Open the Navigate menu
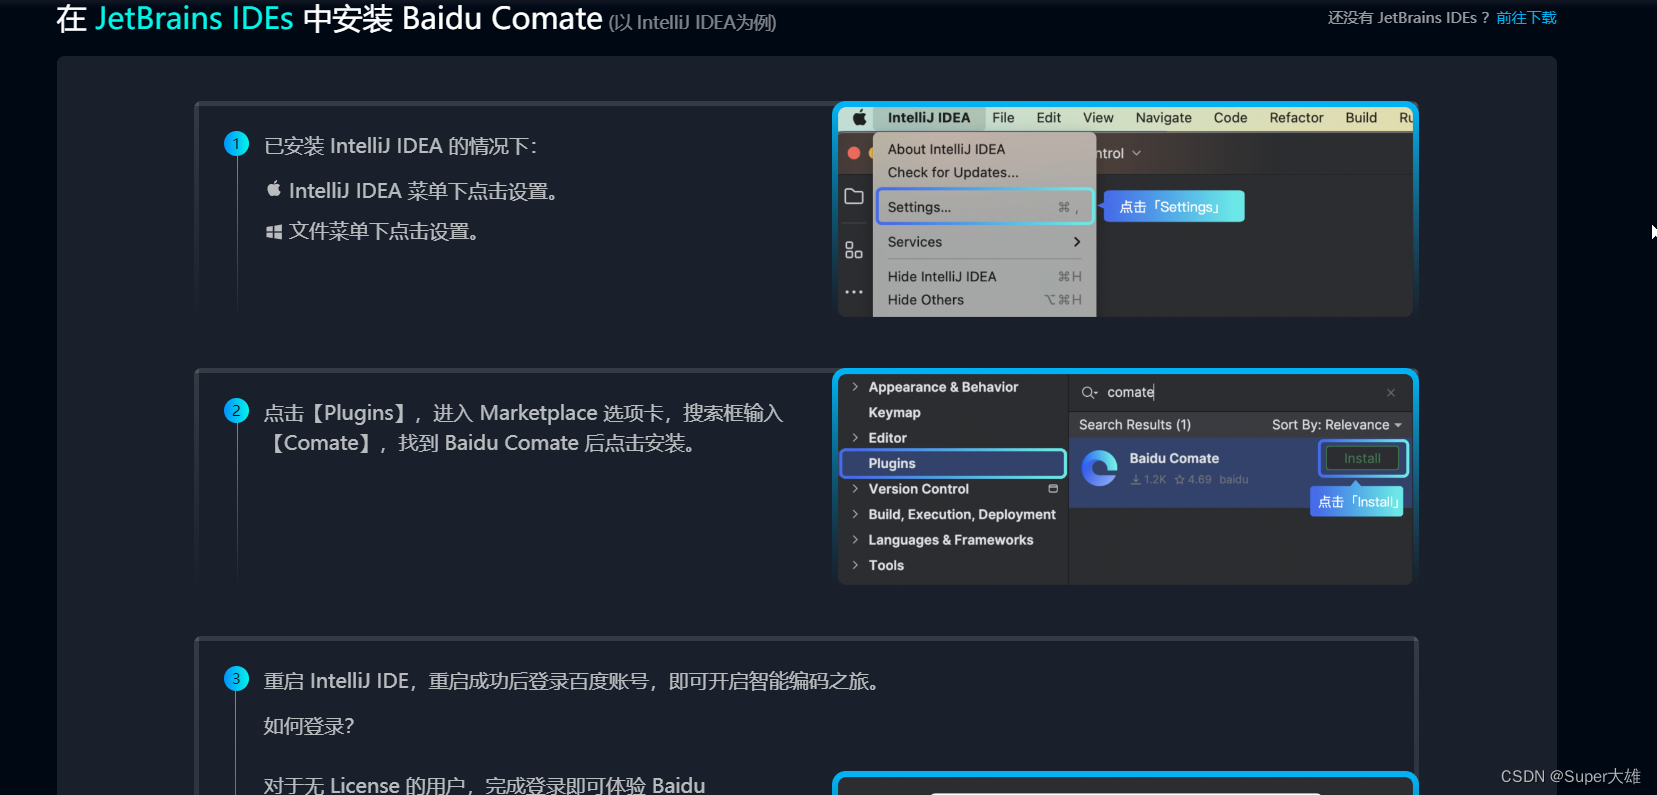Image resolution: width=1657 pixels, height=795 pixels. [1164, 117]
